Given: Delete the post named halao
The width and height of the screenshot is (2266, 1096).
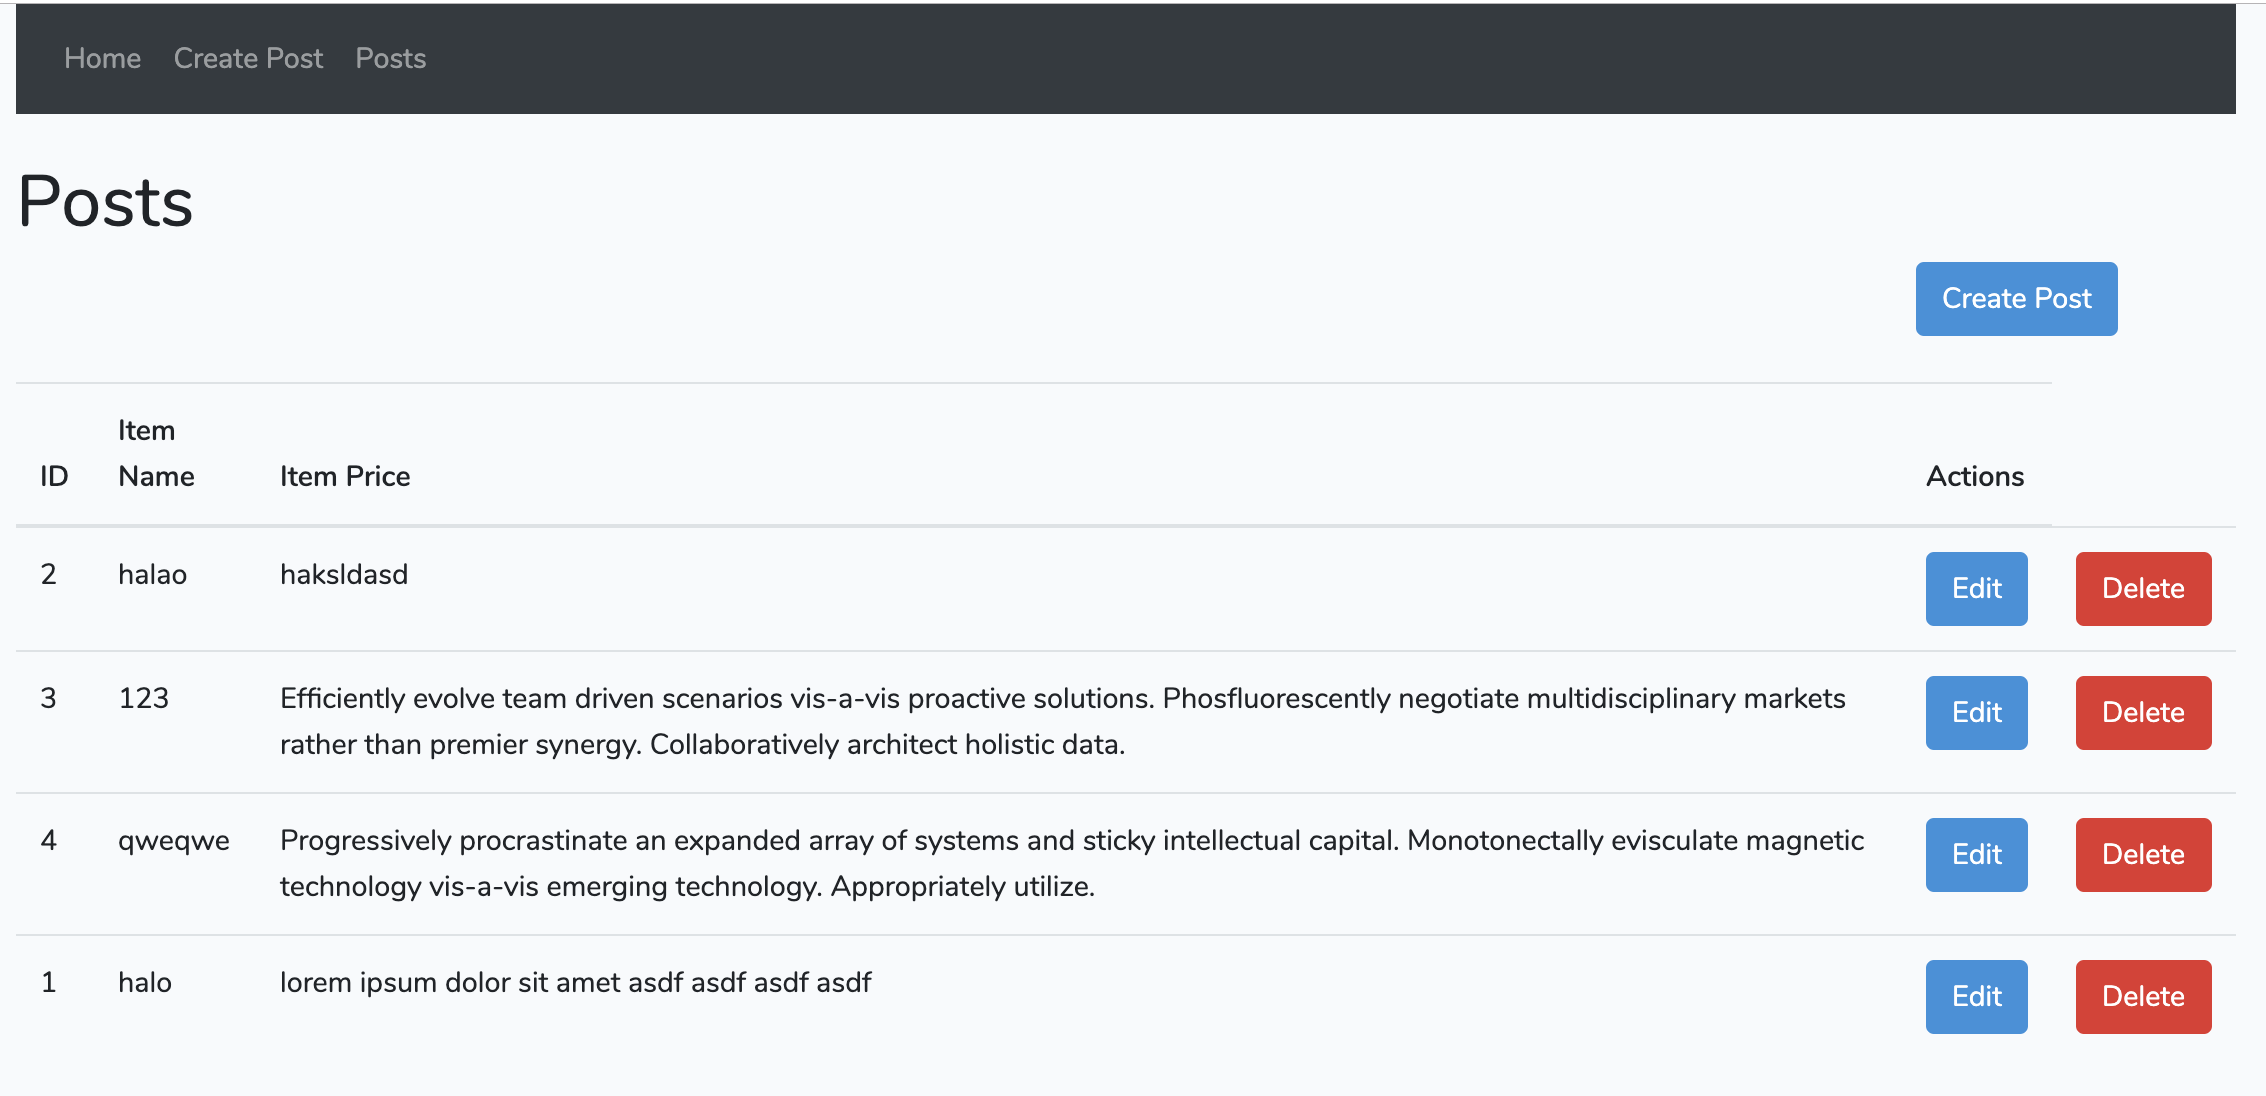Looking at the screenshot, I should (2143, 589).
